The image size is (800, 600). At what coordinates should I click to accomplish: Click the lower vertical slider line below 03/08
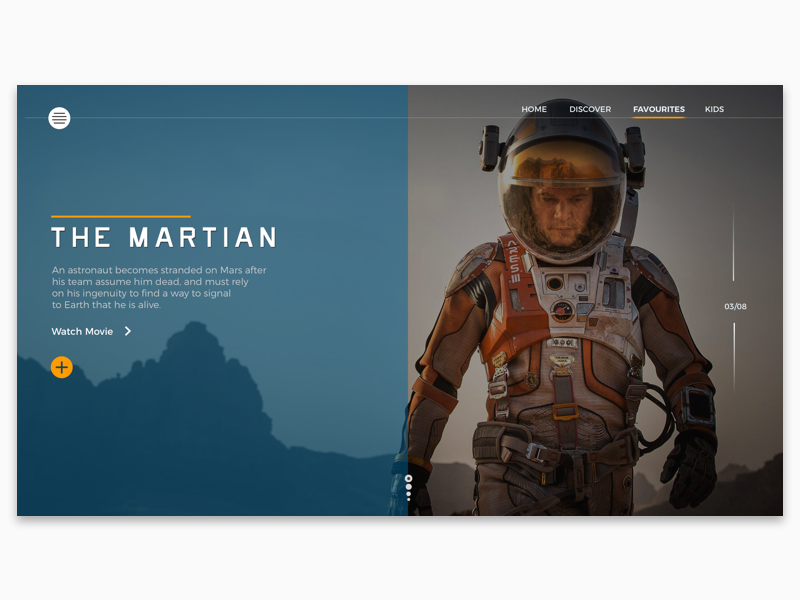734,358
